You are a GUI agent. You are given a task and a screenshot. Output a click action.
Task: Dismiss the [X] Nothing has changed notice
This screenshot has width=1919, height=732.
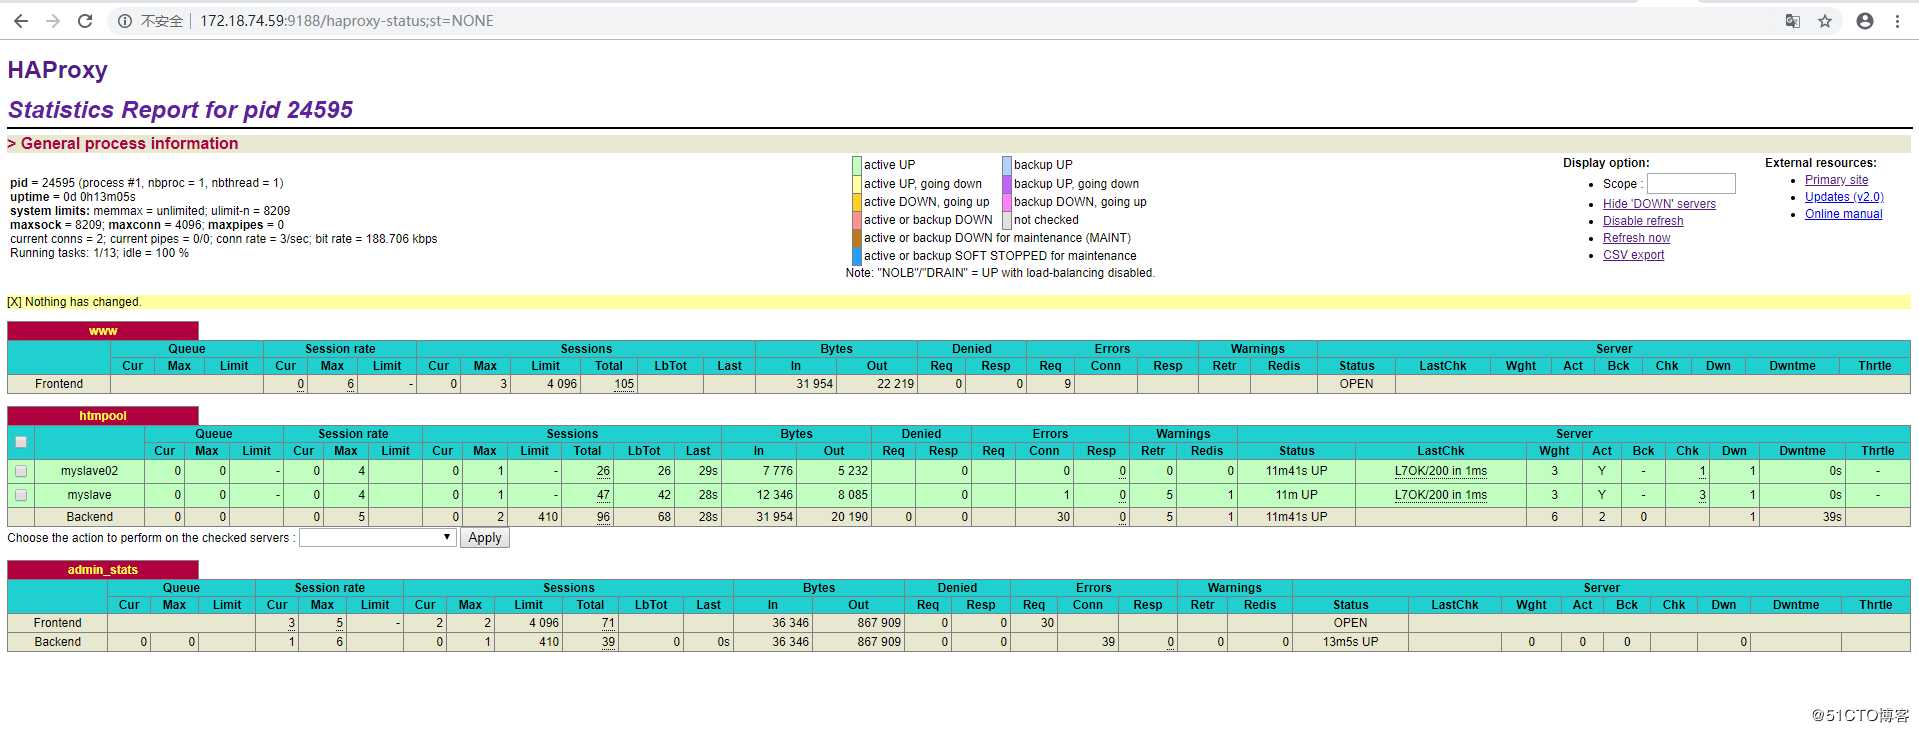14,302
